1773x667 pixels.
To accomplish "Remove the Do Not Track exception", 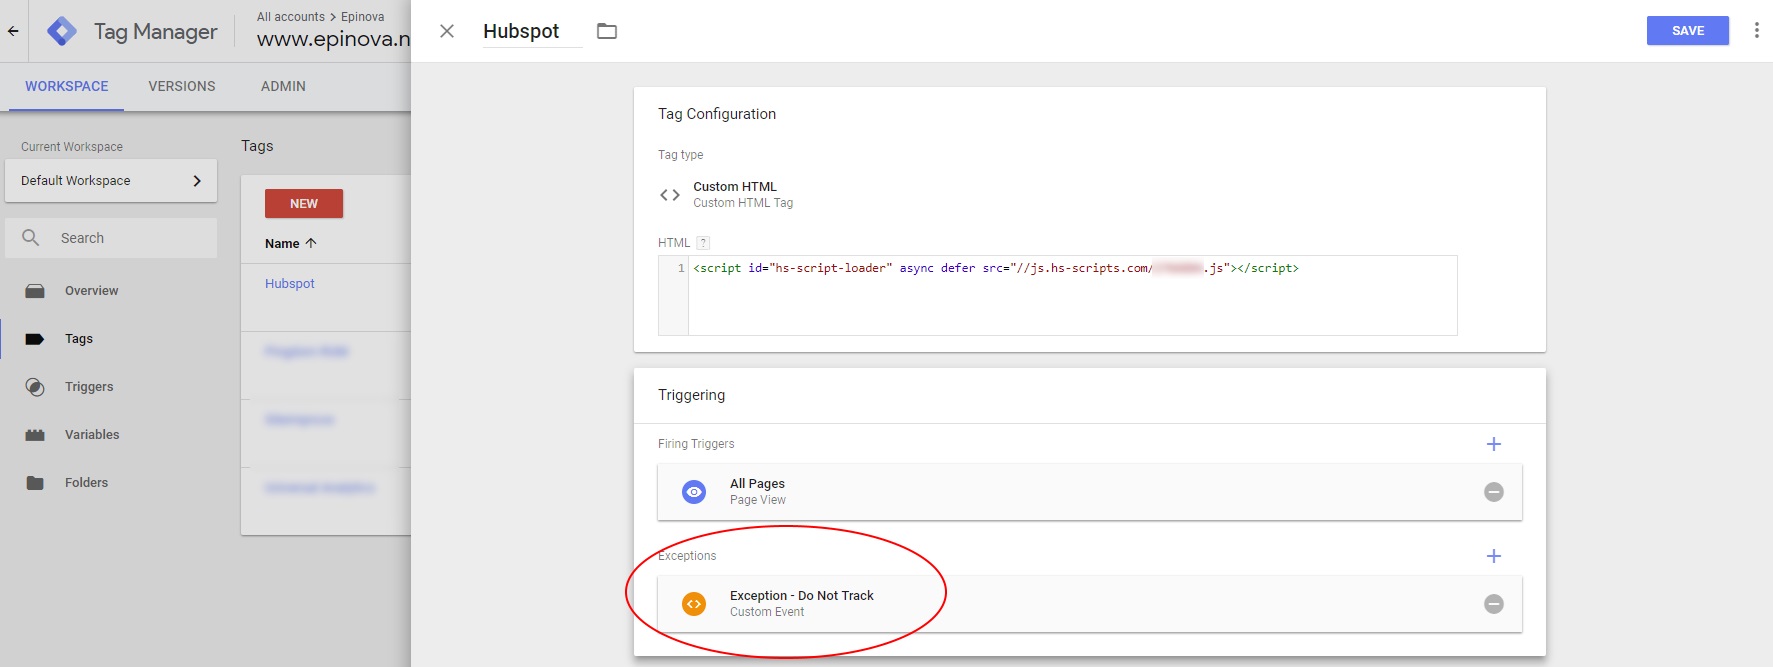I will pyautogui.click(x=1494, y=604).
